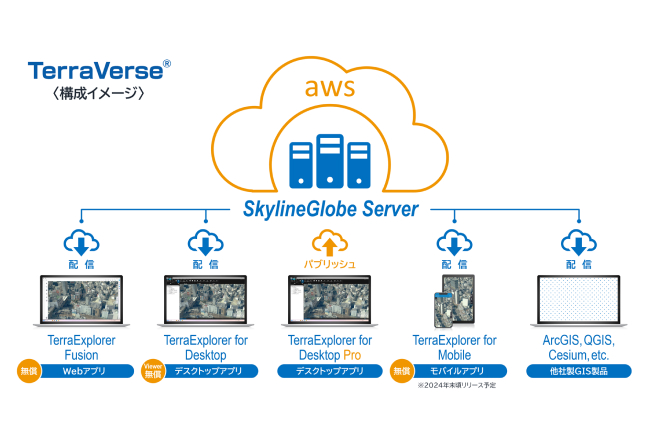Click the download cloud icon above TerraExplorer Fusion
Screen dimensions: 660x441
pos(80,243)
